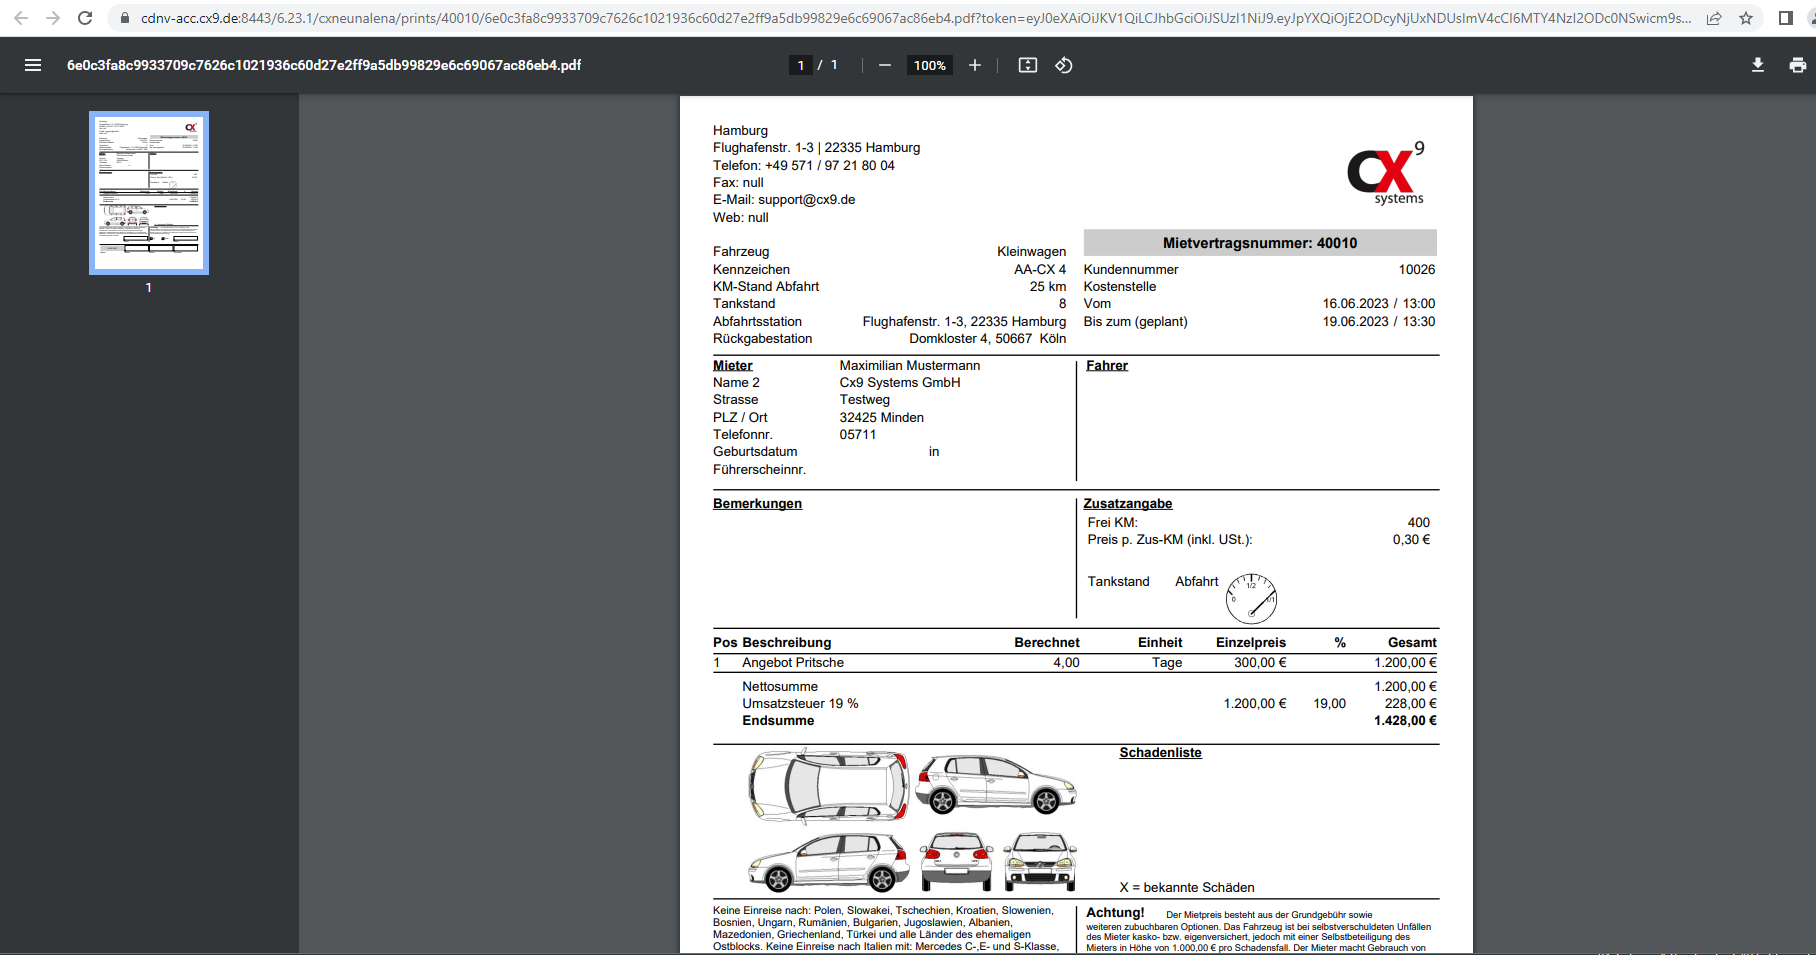Click the fit to page icon
The image size is (1816, 955).
(1027, 65)
